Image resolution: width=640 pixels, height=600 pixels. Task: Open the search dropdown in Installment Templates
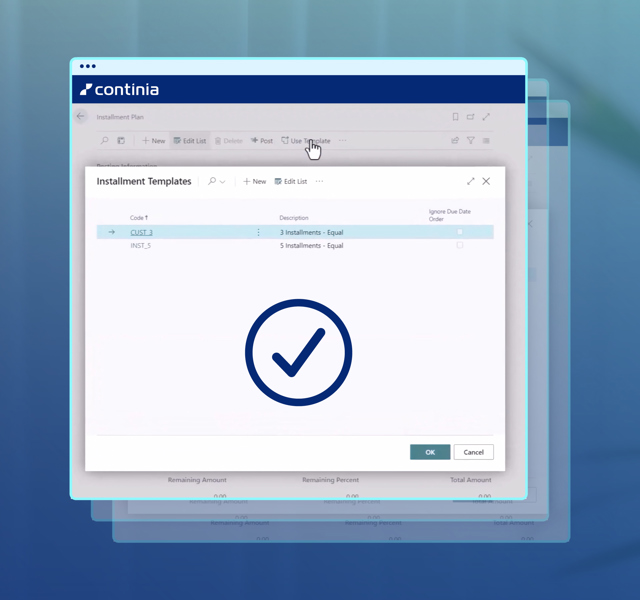tap(216, 182)
